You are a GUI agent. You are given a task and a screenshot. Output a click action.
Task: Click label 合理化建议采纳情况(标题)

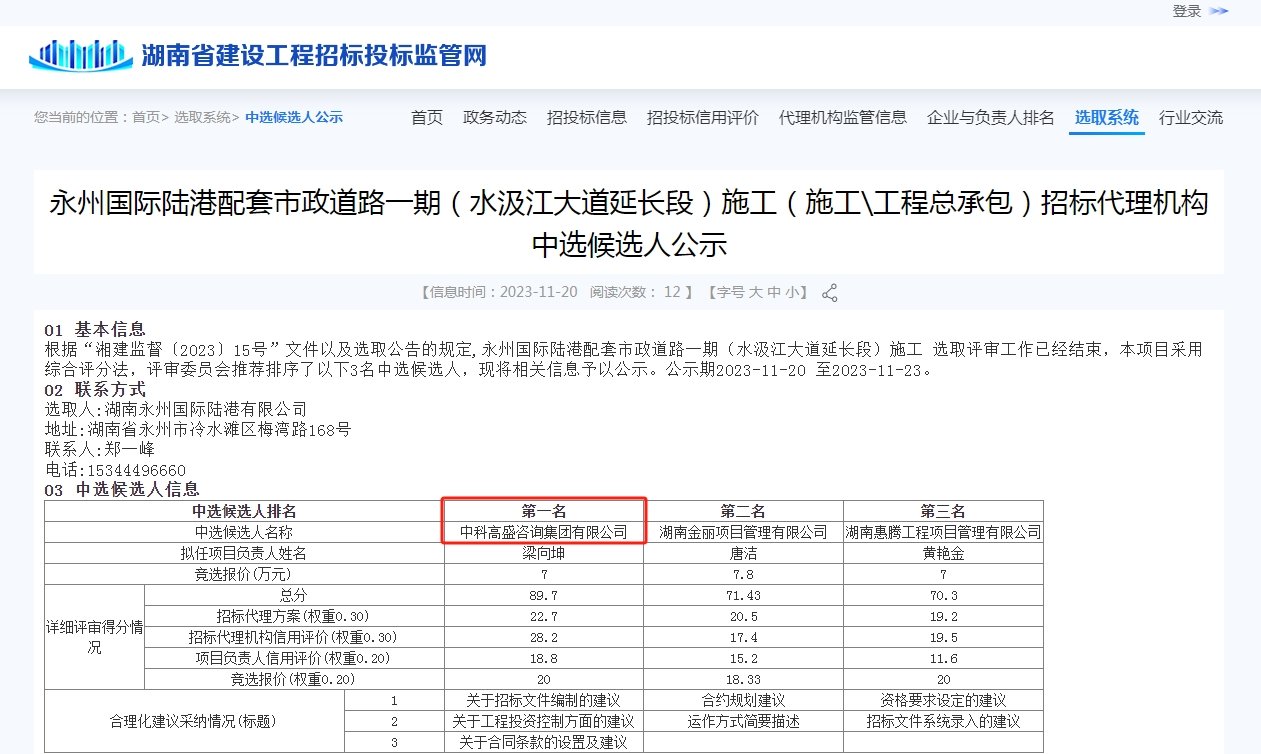point(193,721)
